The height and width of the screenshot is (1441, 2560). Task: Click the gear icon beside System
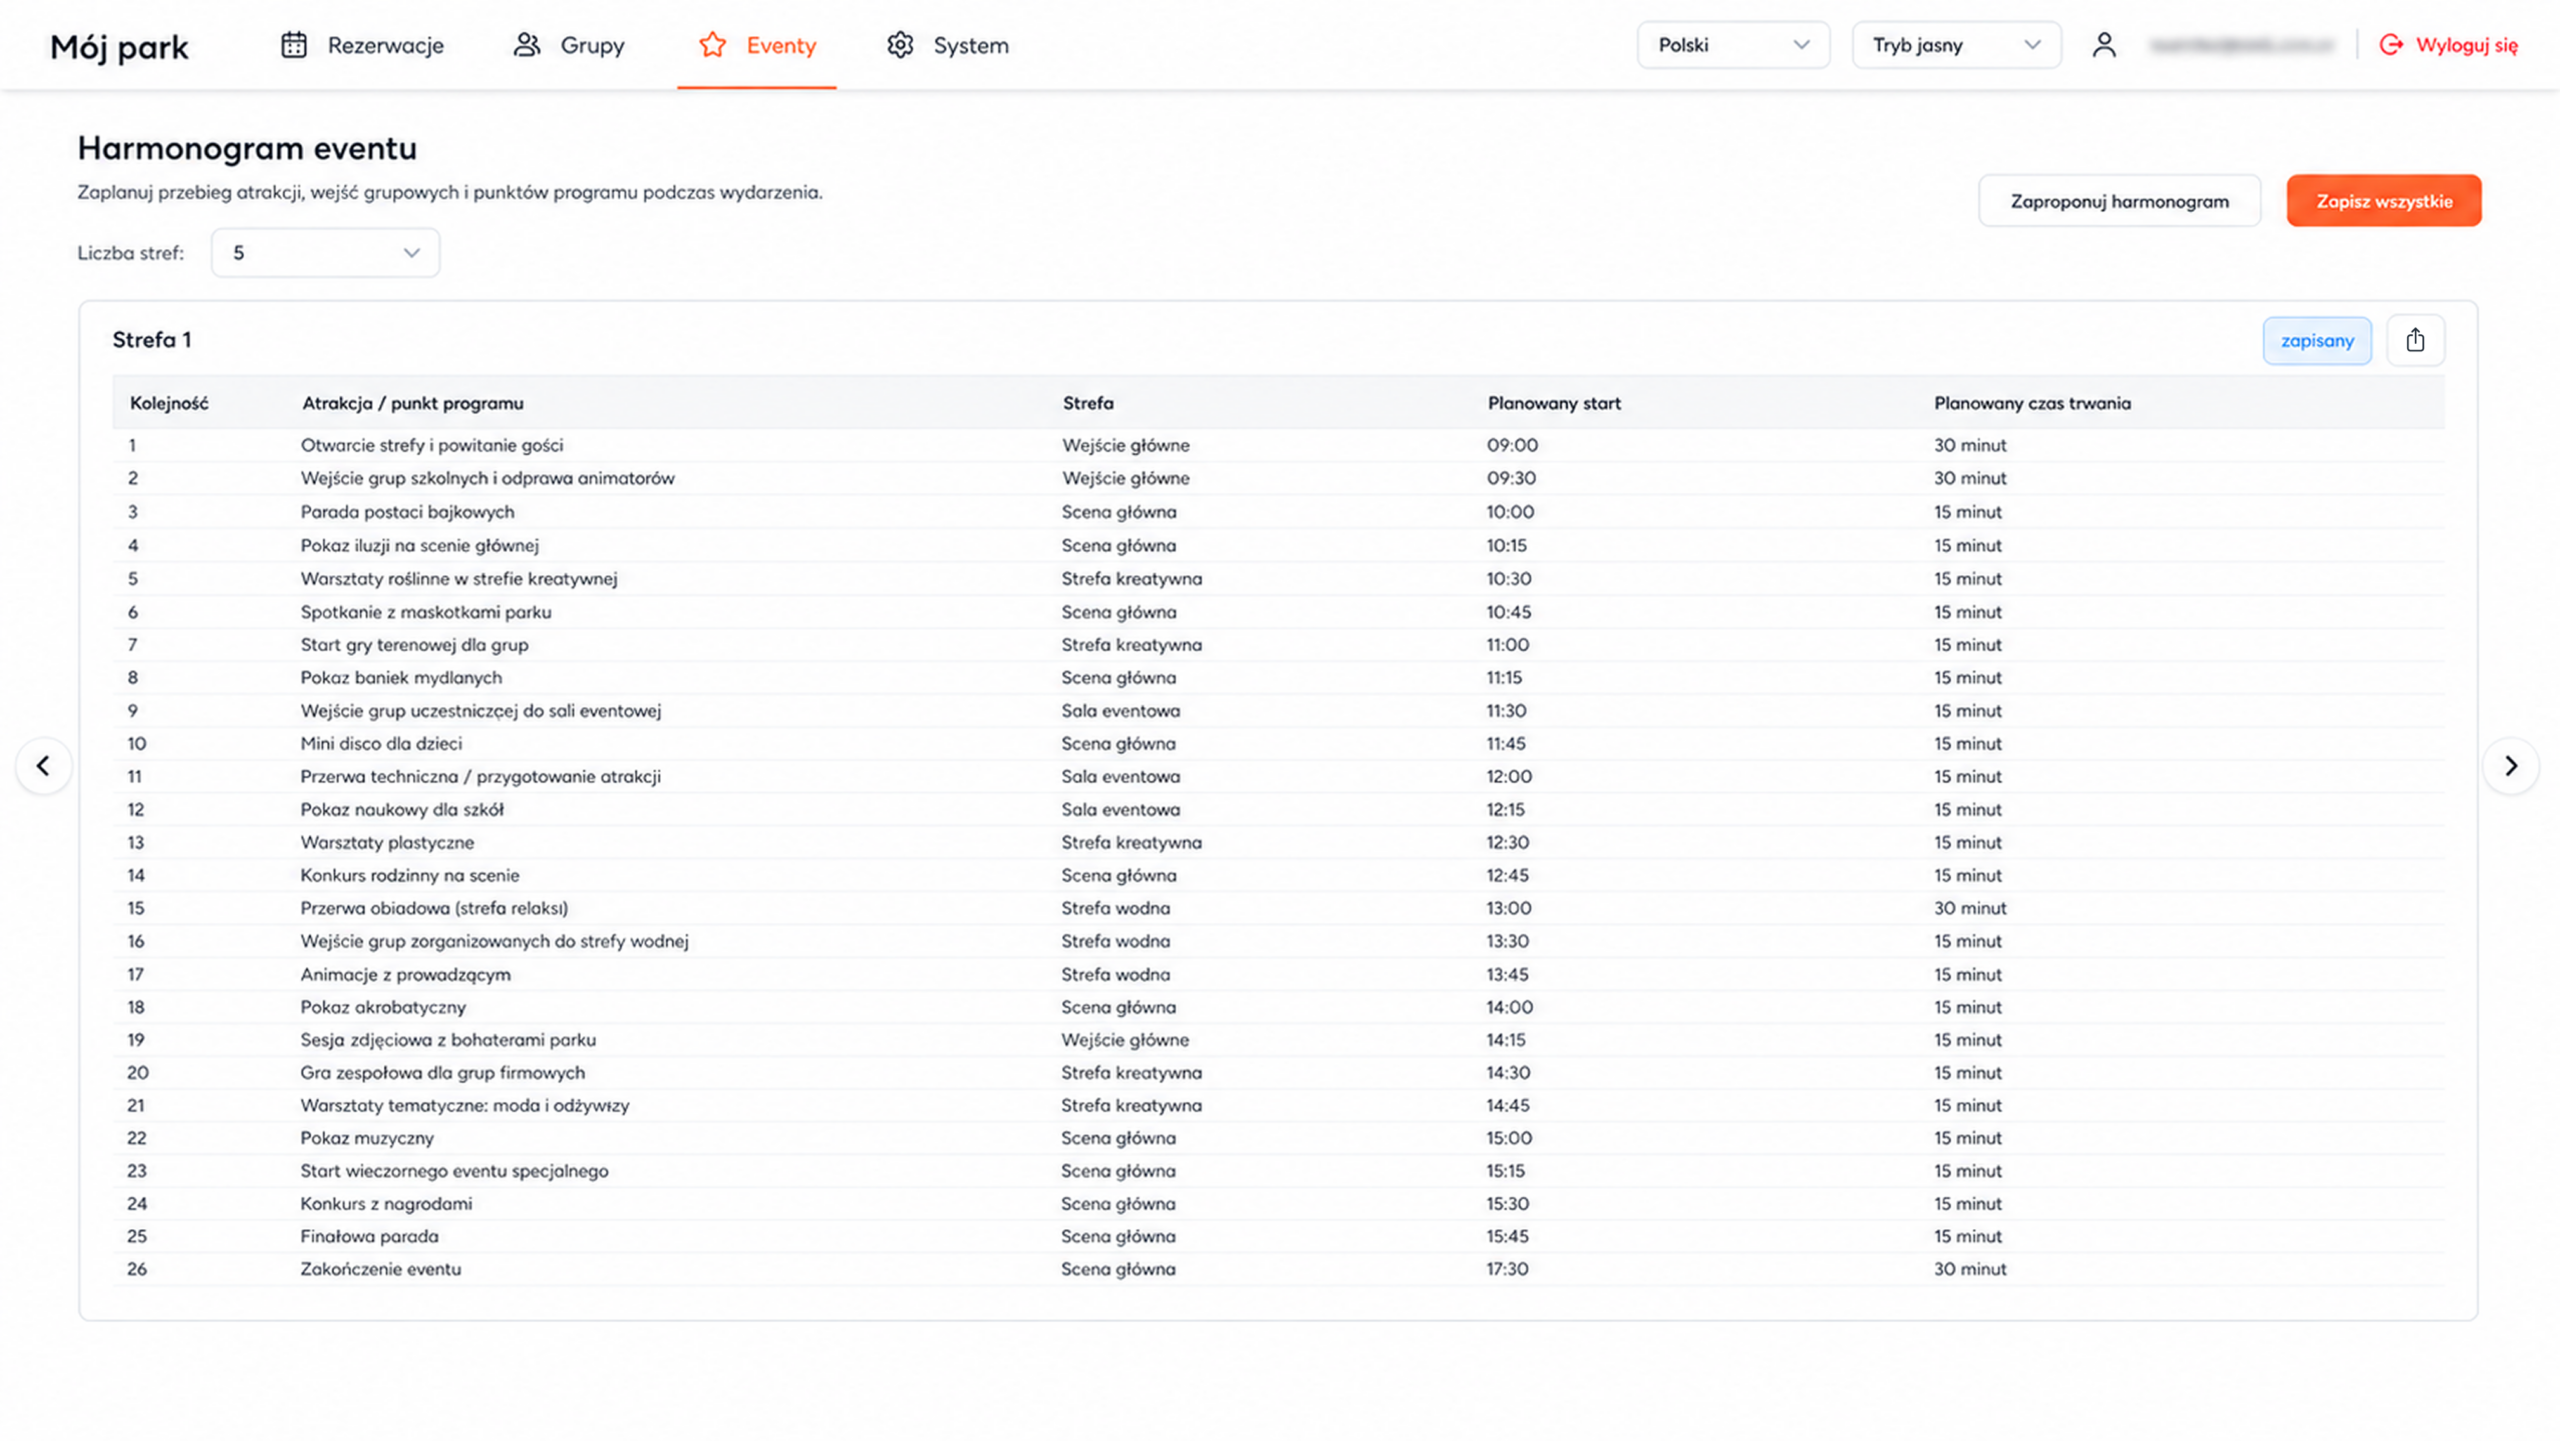coord(900,45)
